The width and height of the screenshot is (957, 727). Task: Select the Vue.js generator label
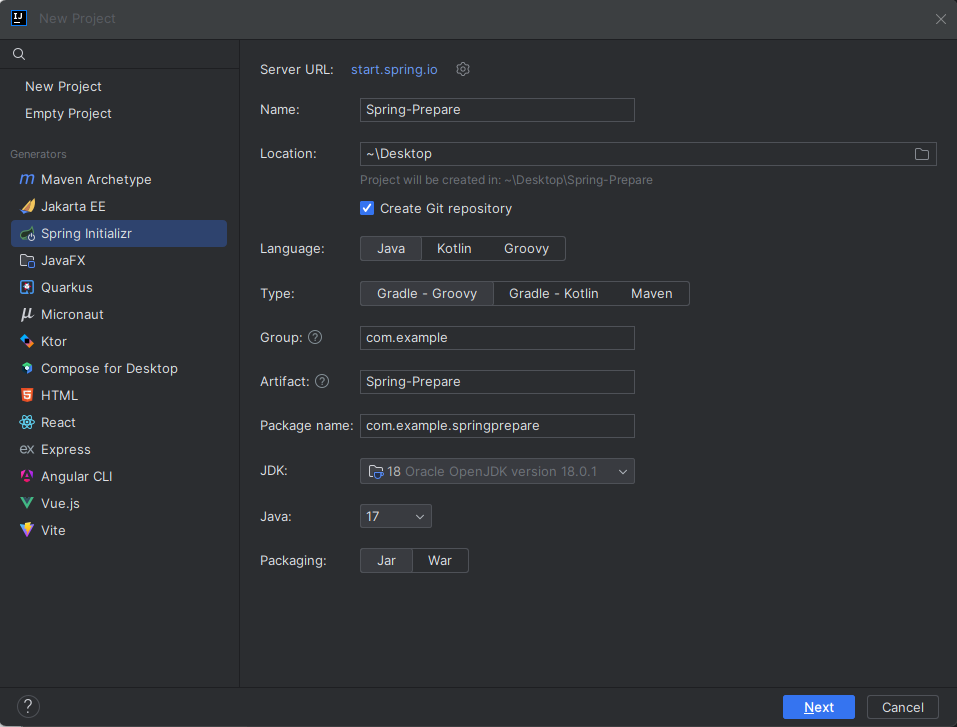(x=60, y=503)
